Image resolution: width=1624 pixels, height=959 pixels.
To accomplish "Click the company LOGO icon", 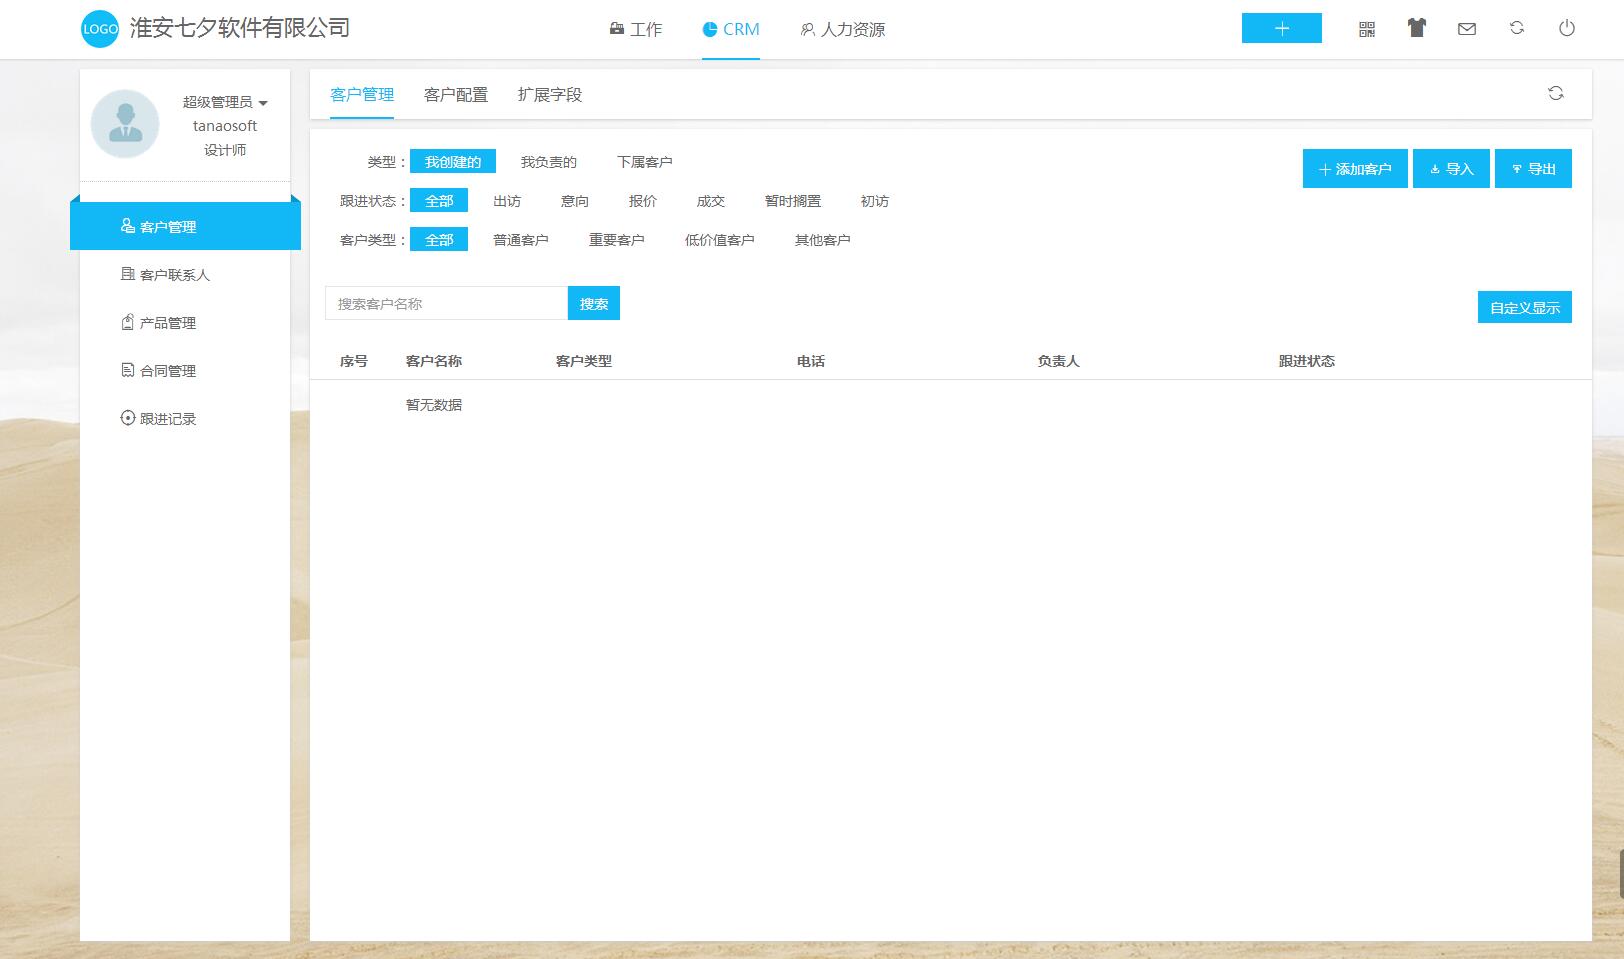I will 100,29.
